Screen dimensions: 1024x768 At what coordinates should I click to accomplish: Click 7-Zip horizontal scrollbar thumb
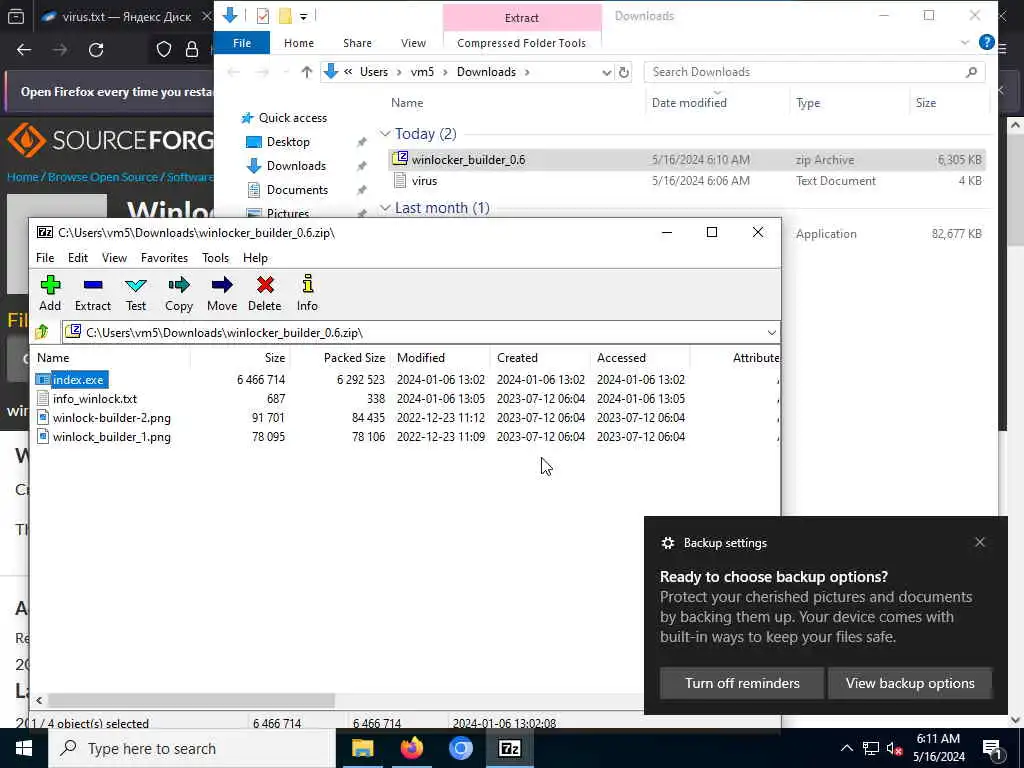pos(191,700)
